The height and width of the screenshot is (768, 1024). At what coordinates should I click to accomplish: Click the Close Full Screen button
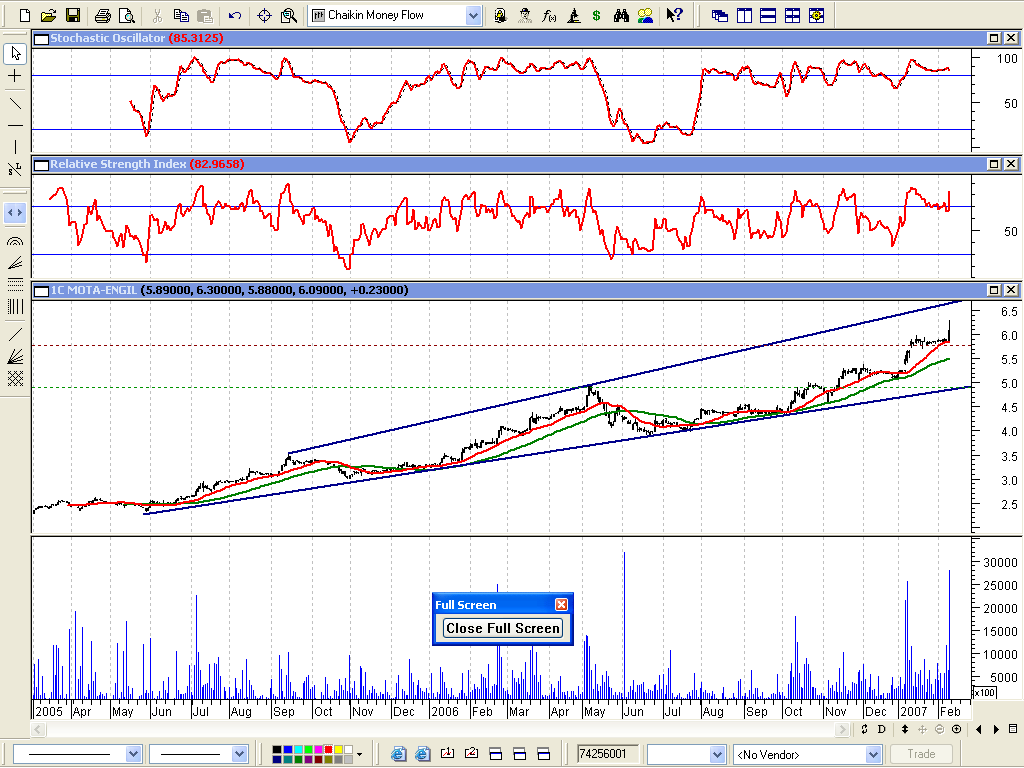tap(503, 628)
